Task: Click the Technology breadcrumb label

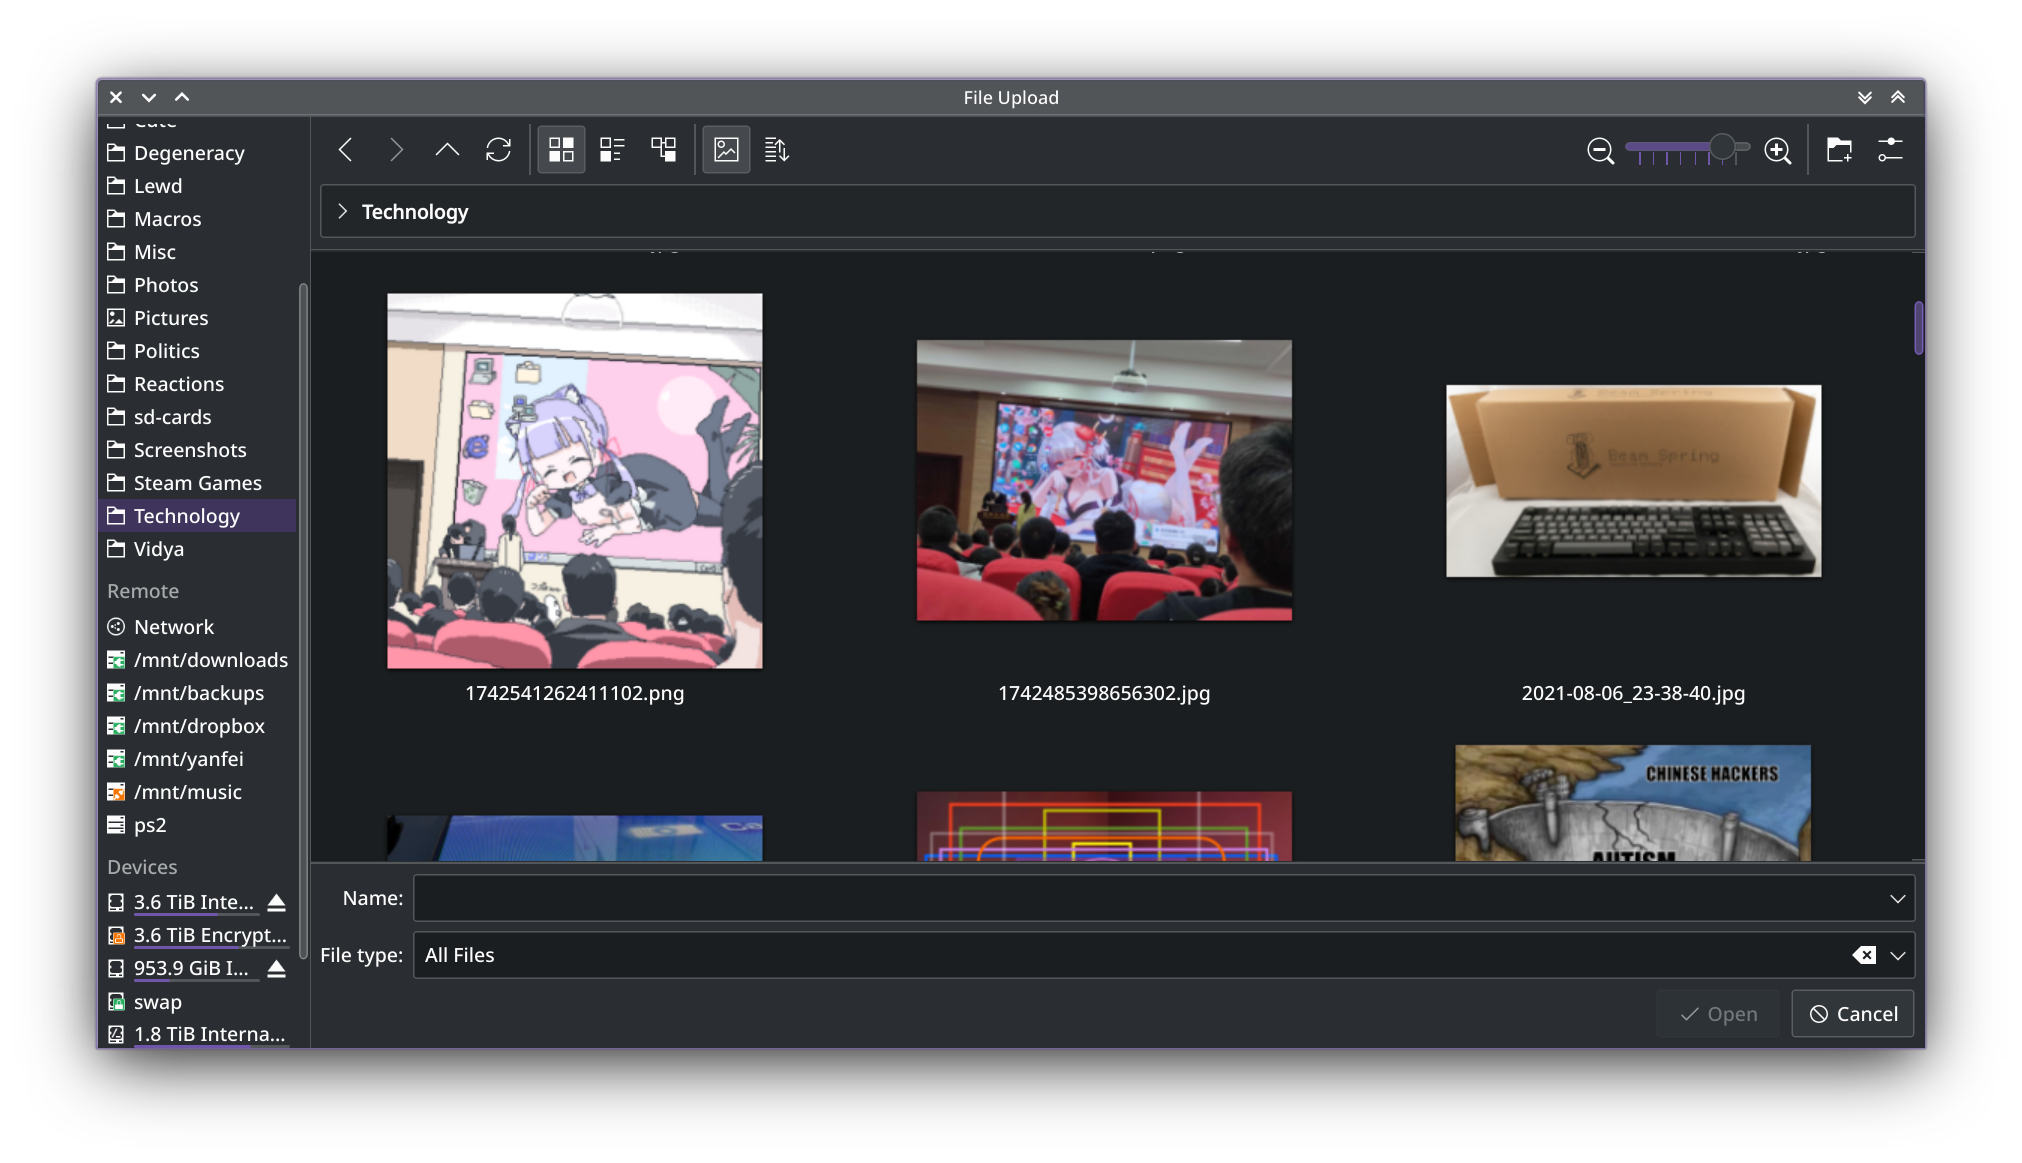Action: [x=415, y=212]
